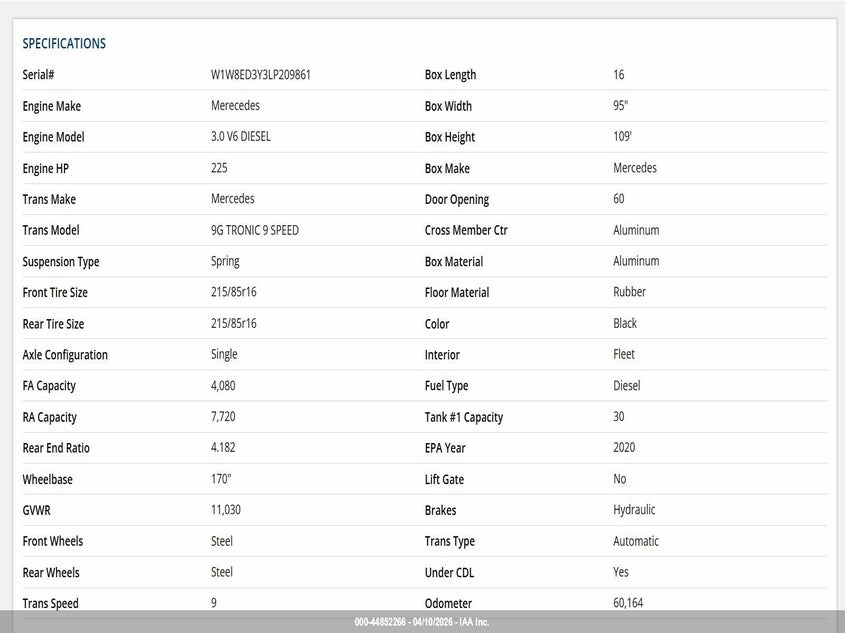Click the Door Opening value 60

(x=619, y=199)
